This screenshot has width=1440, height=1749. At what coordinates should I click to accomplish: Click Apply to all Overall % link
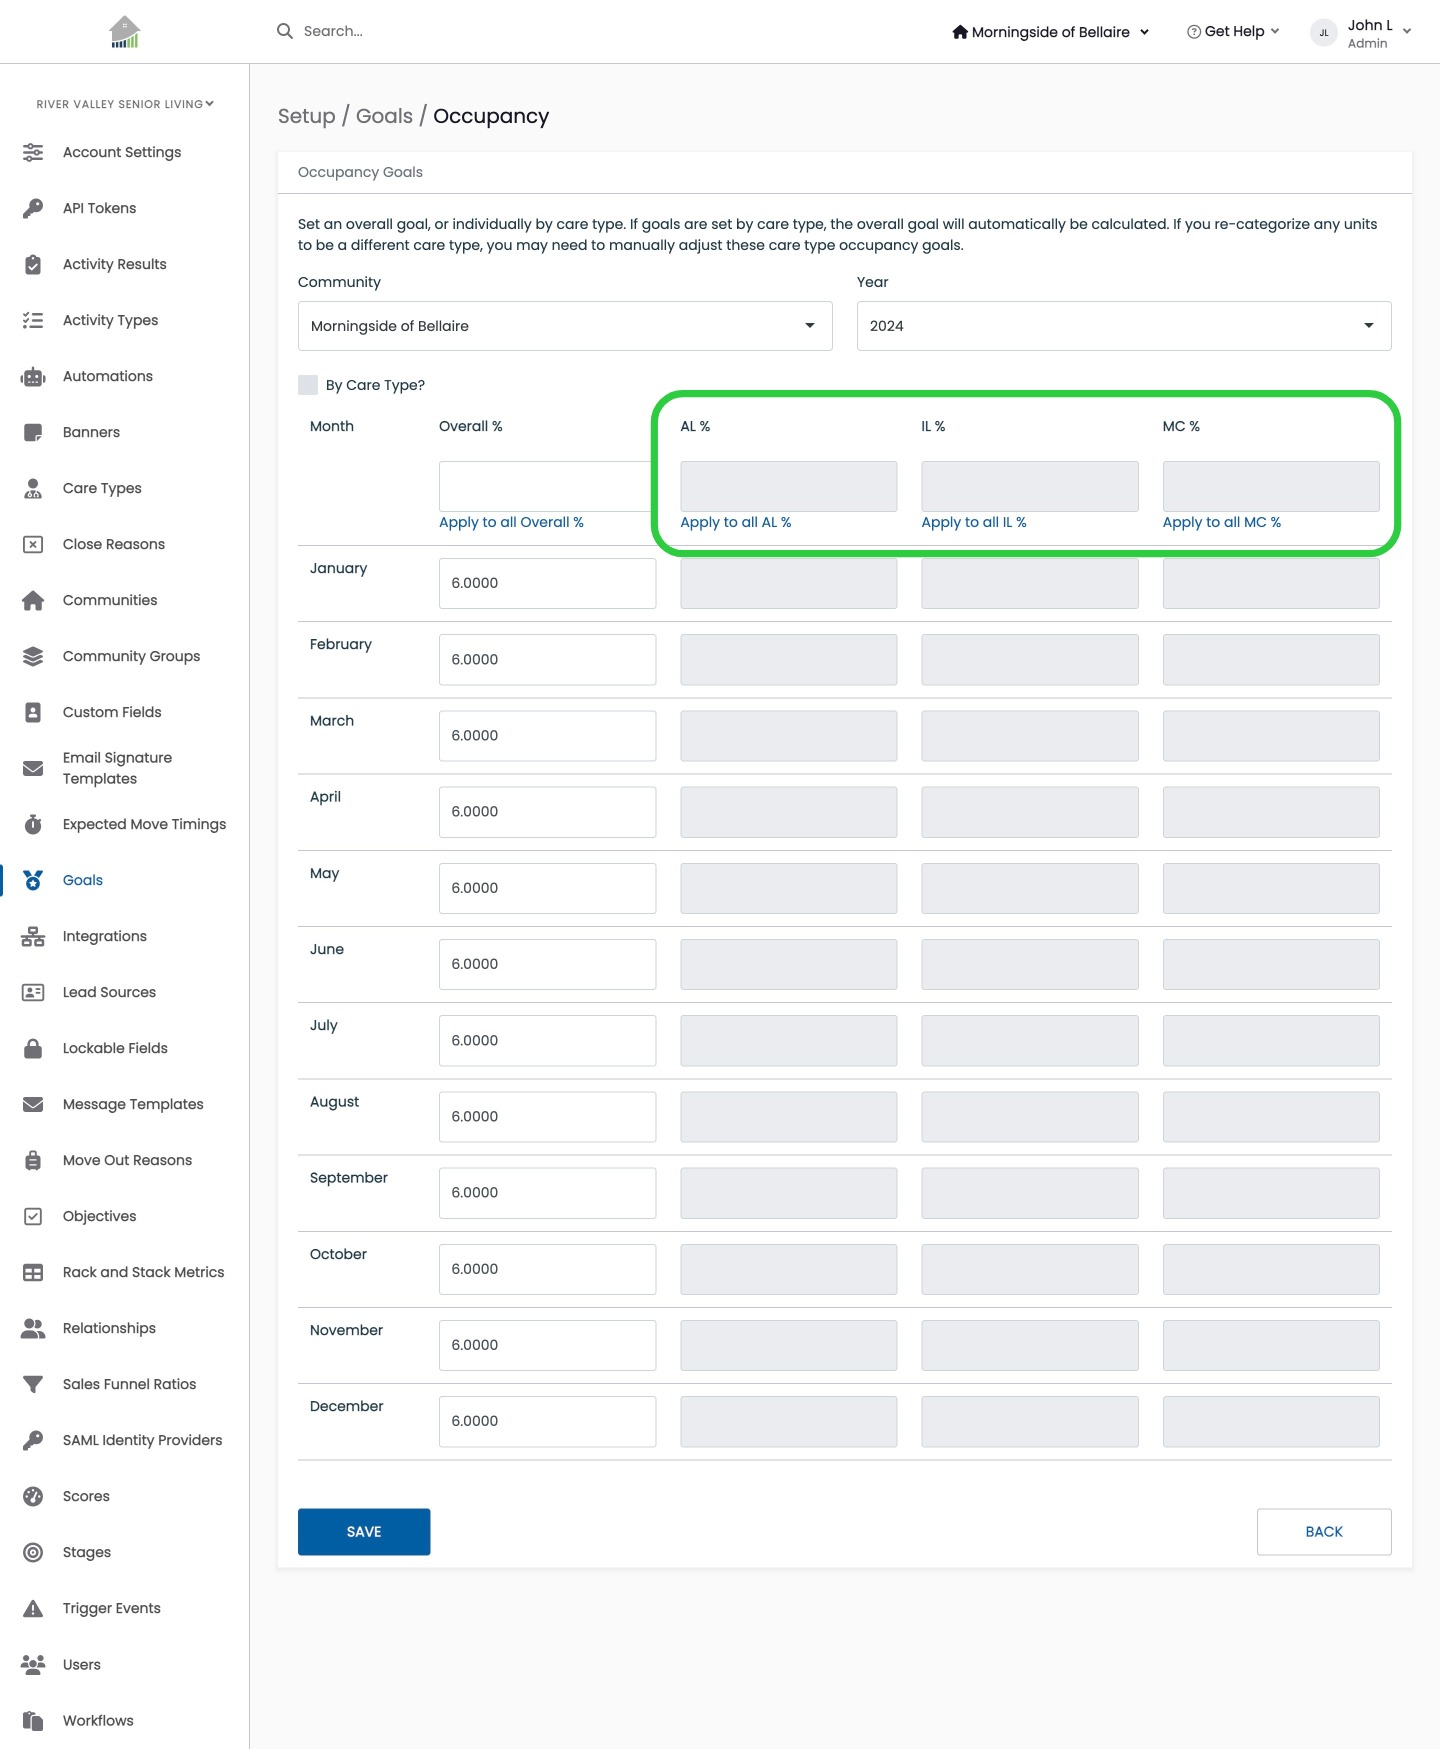tap(511, 522)
